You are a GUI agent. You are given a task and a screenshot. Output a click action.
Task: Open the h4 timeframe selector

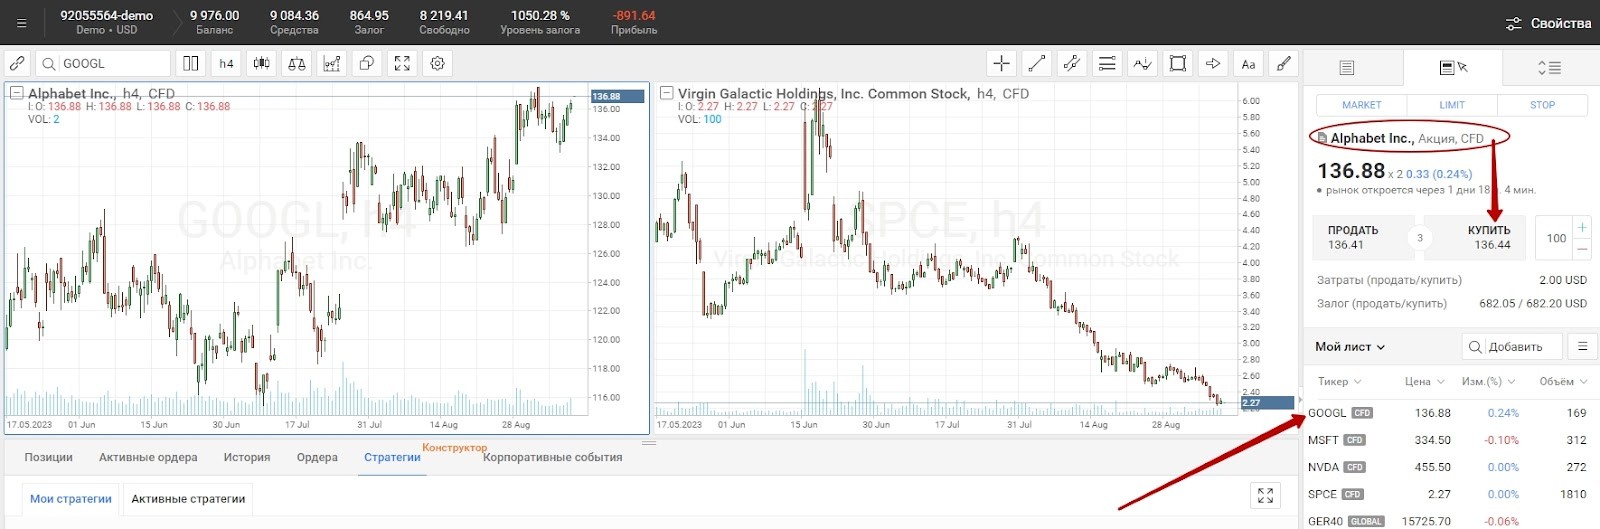227,63
